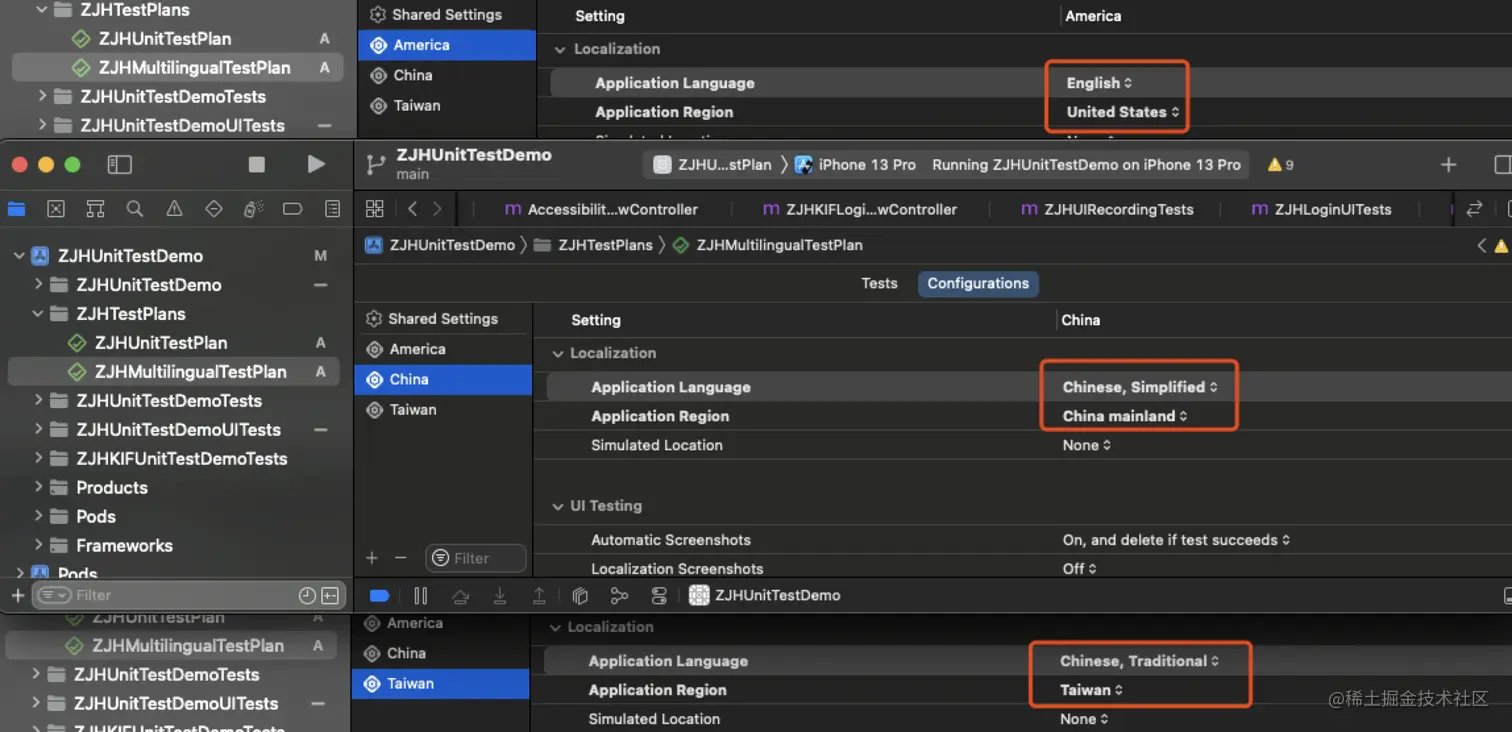Open the Accessibilit...wController editor tab
This screenshot has height=732, width=1512.
[x=601, y=209]
